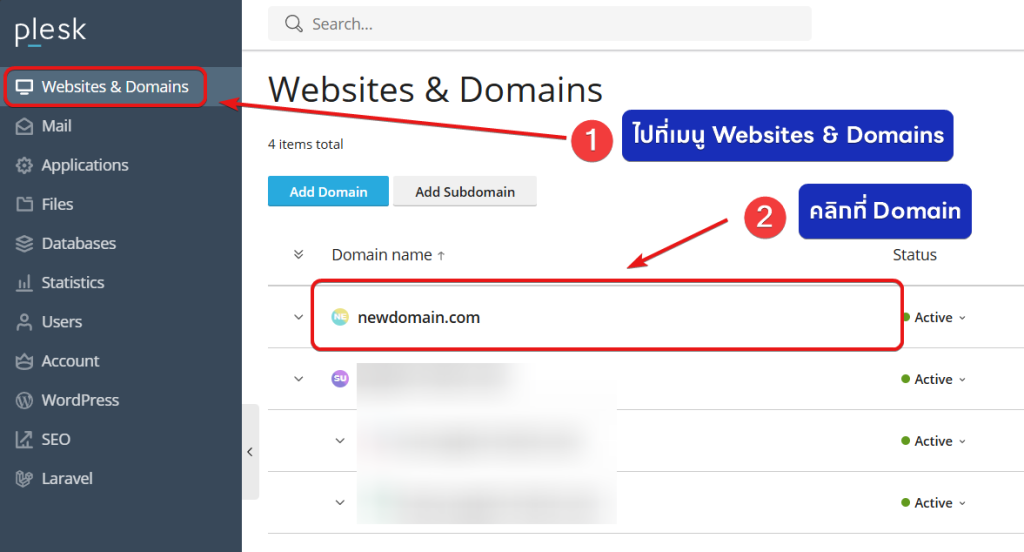Collapse the sidebar with arrow handle
This screenshot has height=552, width=1024.
pyautogui.click(x=250, y=452)
